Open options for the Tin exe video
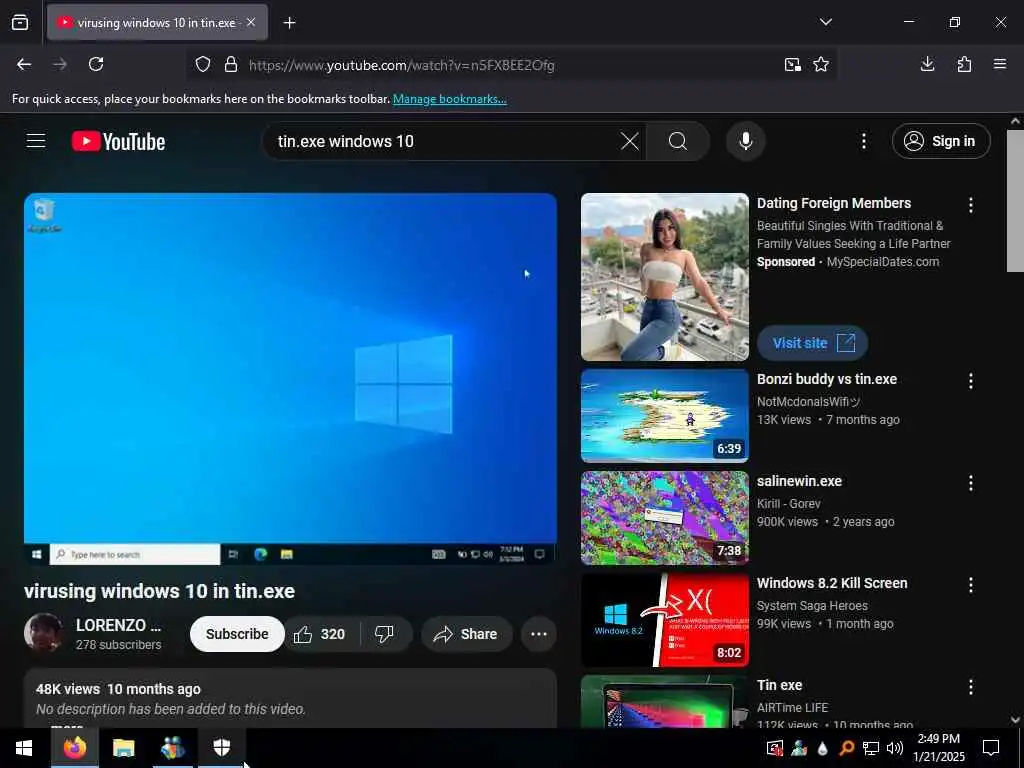 tap(970, 686)
